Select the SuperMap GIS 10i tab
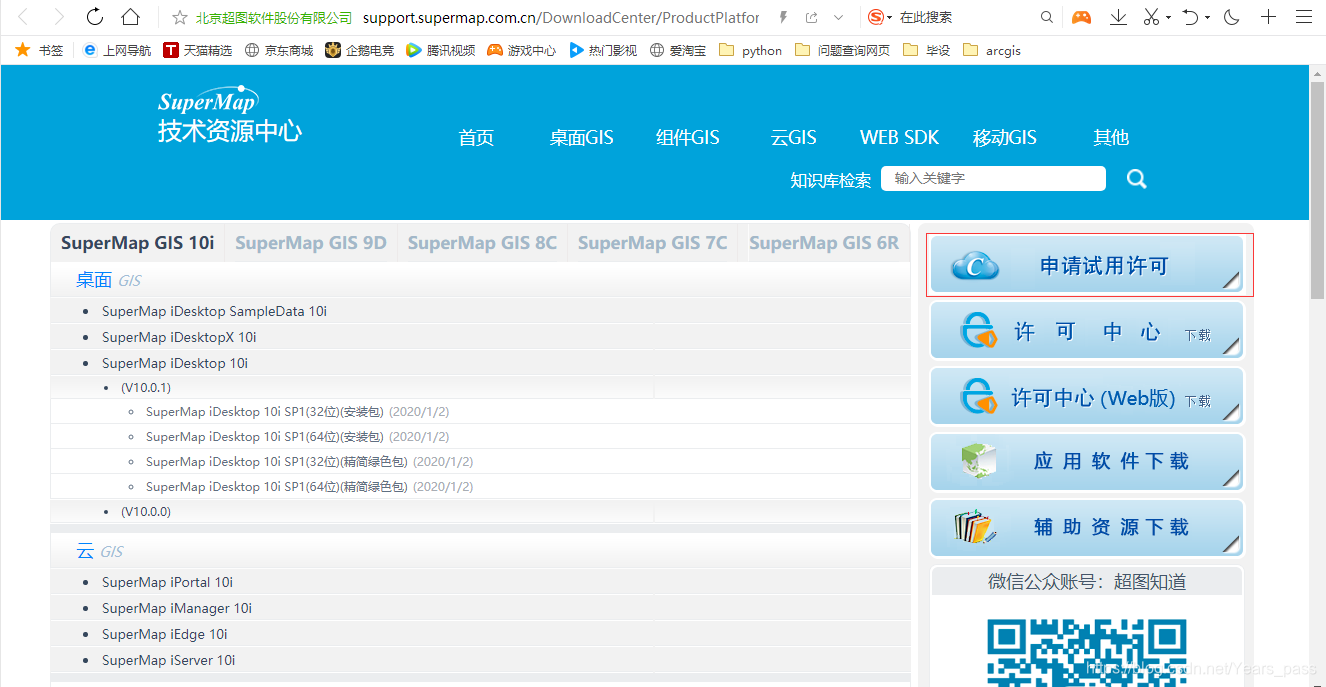This screenshot has width=1326, height=687. click(x=138, y=243)
